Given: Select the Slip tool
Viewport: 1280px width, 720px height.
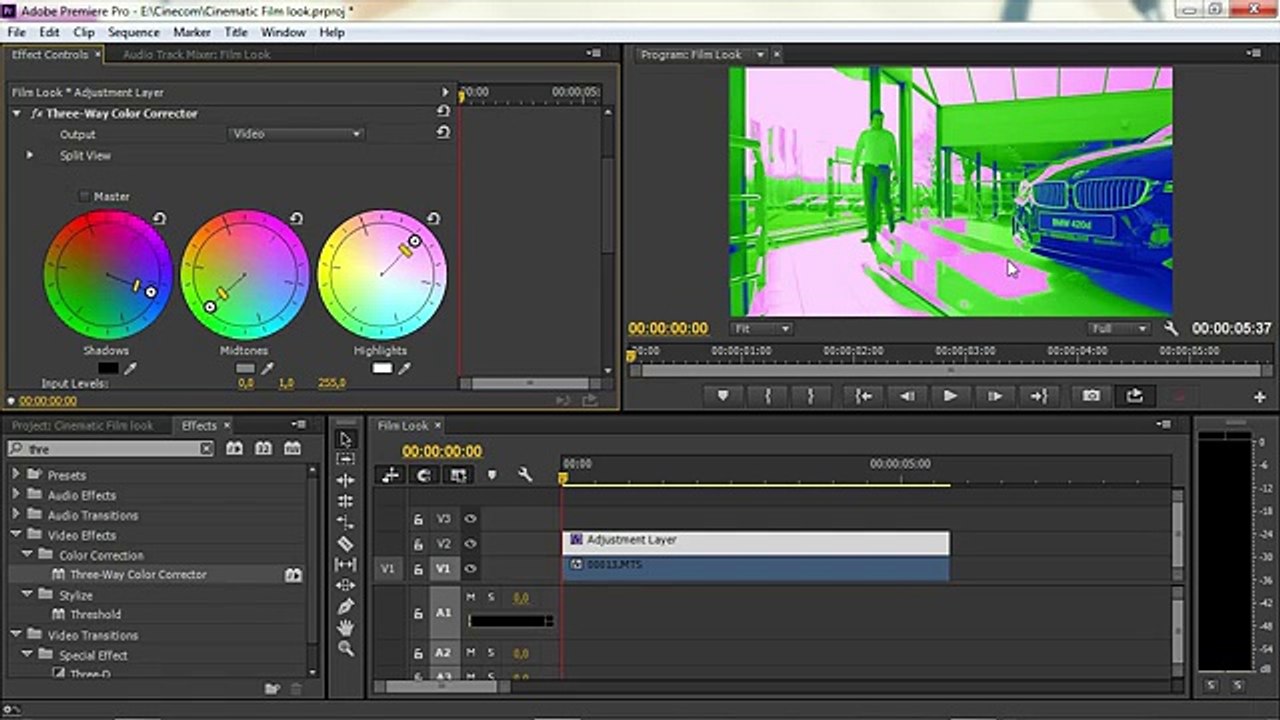Looking at the screenshot, I should (x=346, y=564).
